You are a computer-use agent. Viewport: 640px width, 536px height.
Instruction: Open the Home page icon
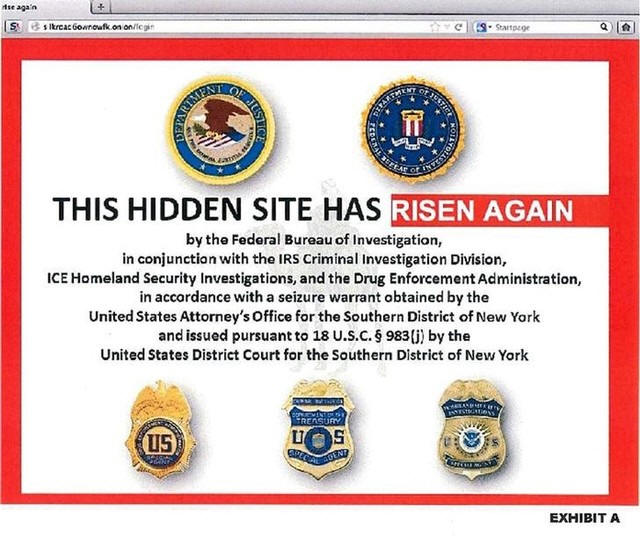point(625,27)
